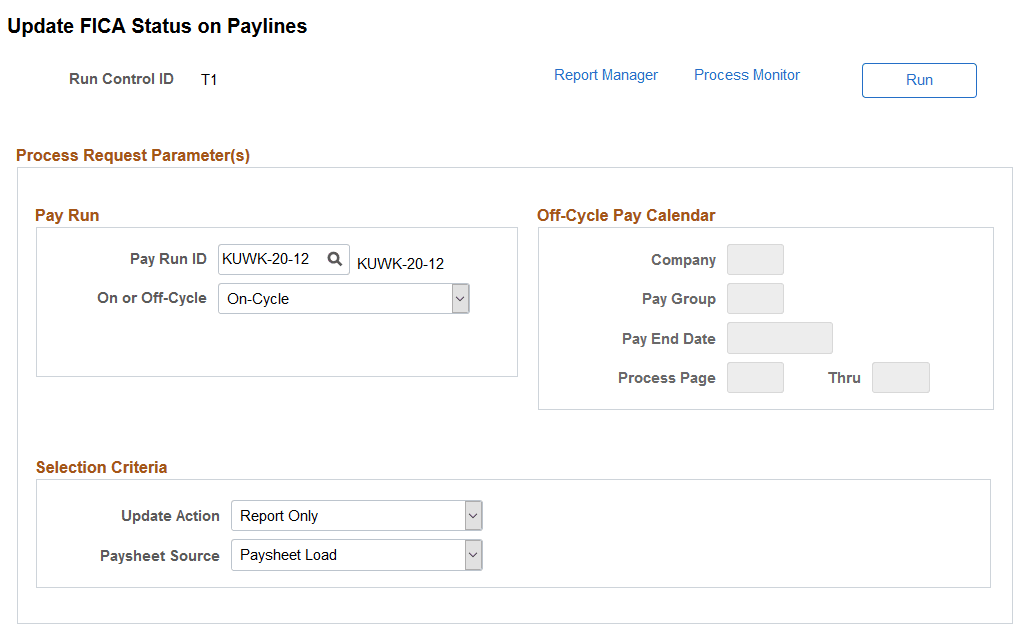
Task: Click inside the Pay Run ID field
Action: coord(270,258)
